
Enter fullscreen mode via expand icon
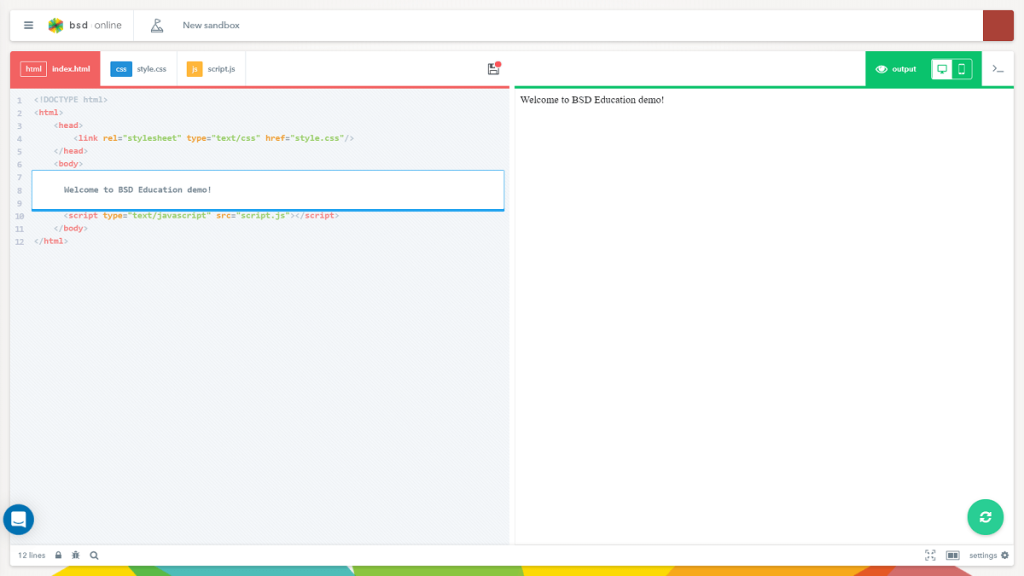pos(930,555)
